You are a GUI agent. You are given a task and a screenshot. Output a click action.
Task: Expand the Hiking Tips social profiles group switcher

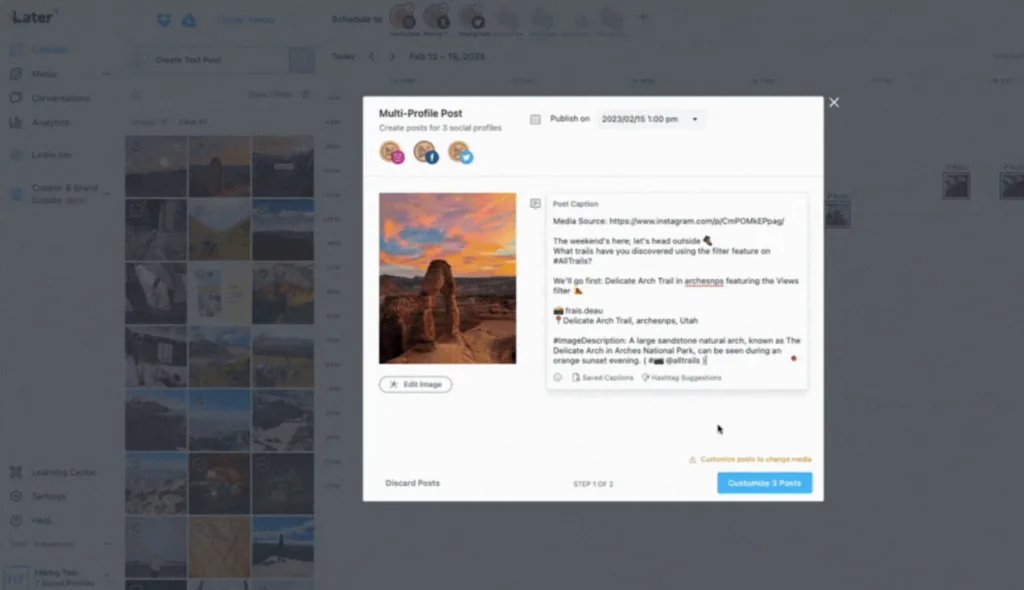pos(106,577)
